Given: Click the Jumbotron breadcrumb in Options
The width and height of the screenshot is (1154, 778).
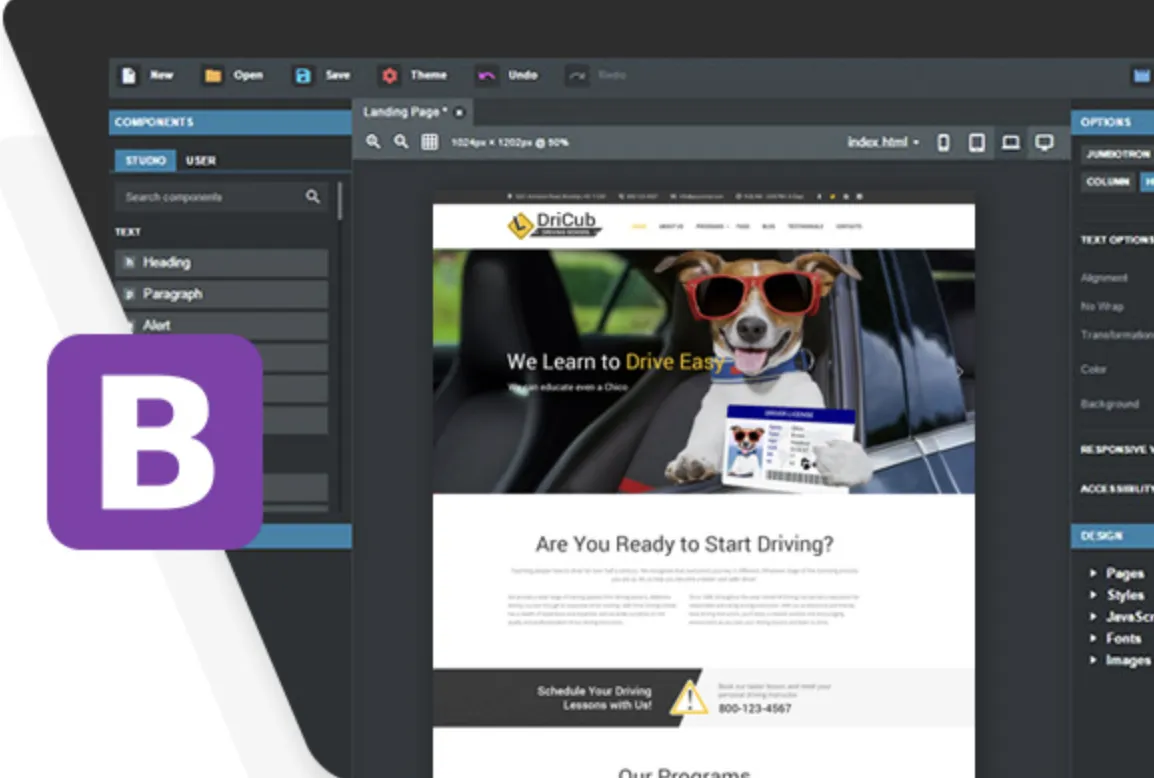Looking at the screenshot, I should click(x=1118, y=154).
